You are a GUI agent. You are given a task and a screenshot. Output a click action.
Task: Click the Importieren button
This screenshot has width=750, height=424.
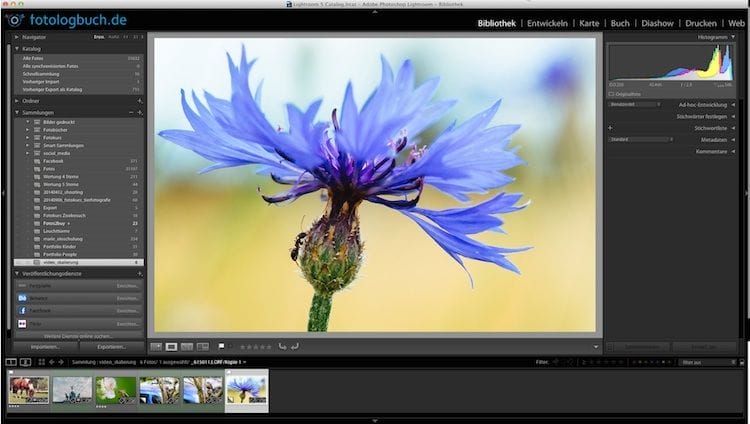[x=45, y=346]
